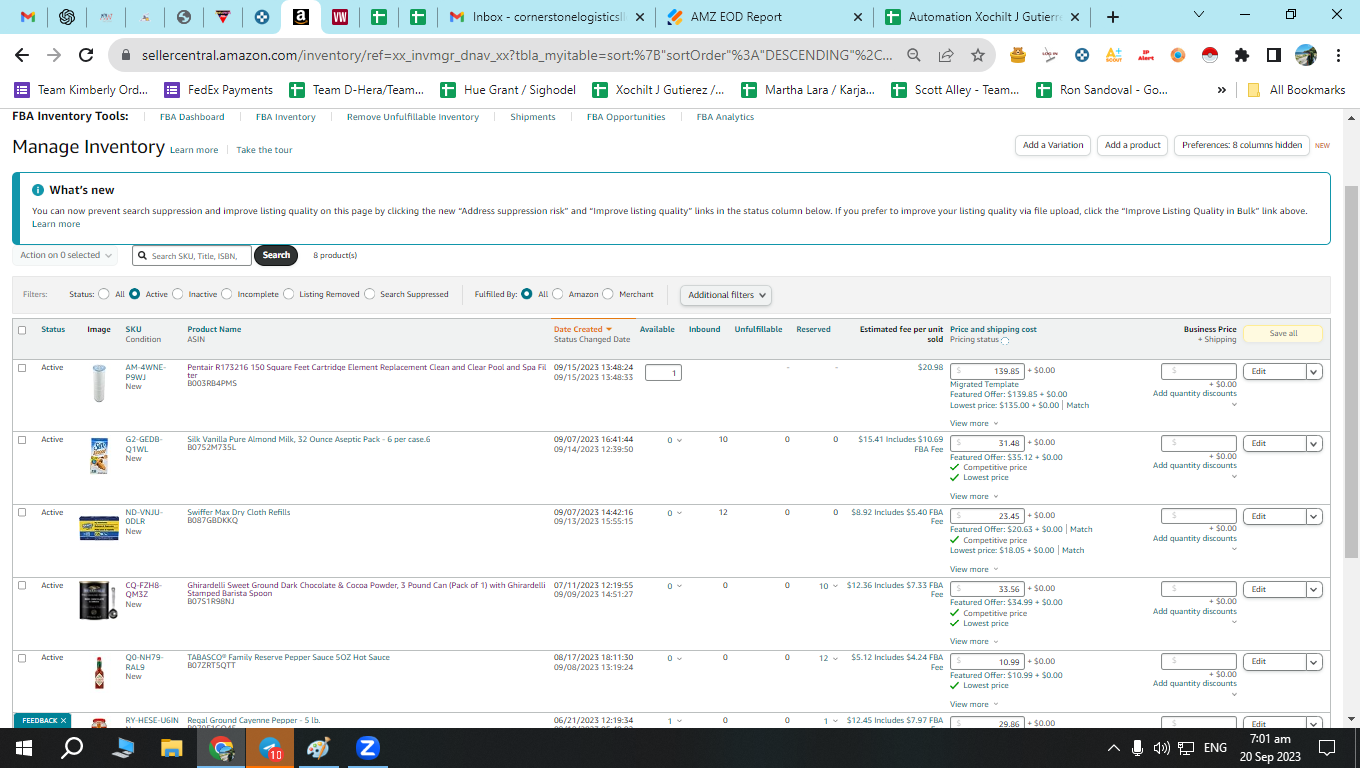Open the Edit dropdown arrow for Pentair row
Viewport: 1360px width, 768px height.
point(1314,371)
